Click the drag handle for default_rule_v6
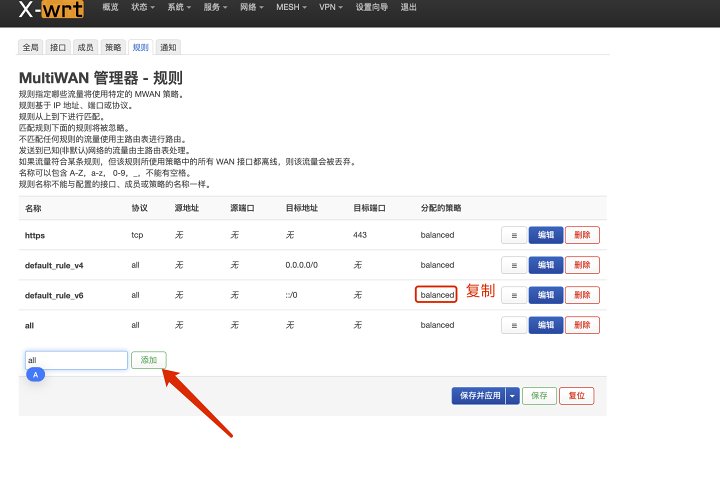The width and height of the screenshot is (720, 481). click(x=514, y=295)
